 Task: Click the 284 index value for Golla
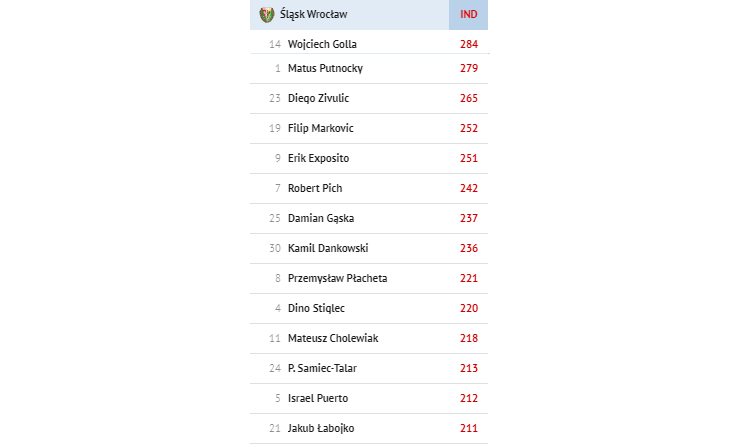click(x=469, y=44)
